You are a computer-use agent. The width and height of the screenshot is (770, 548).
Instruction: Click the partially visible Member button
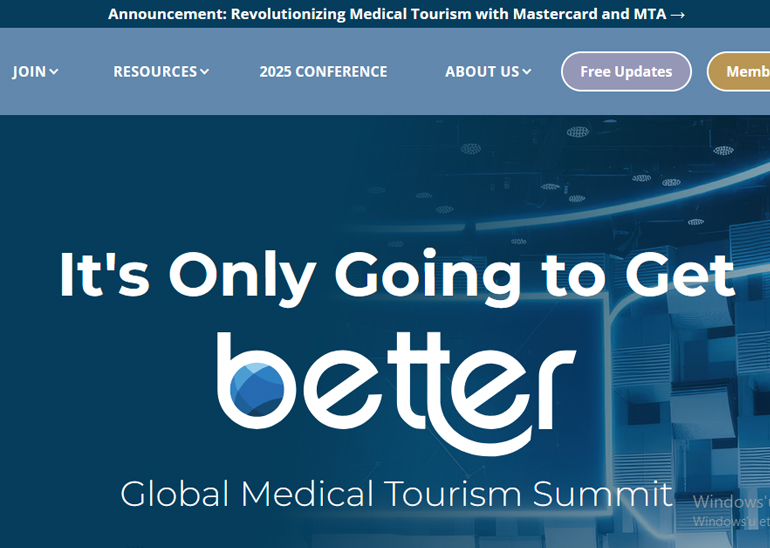[x=739, y=72]
